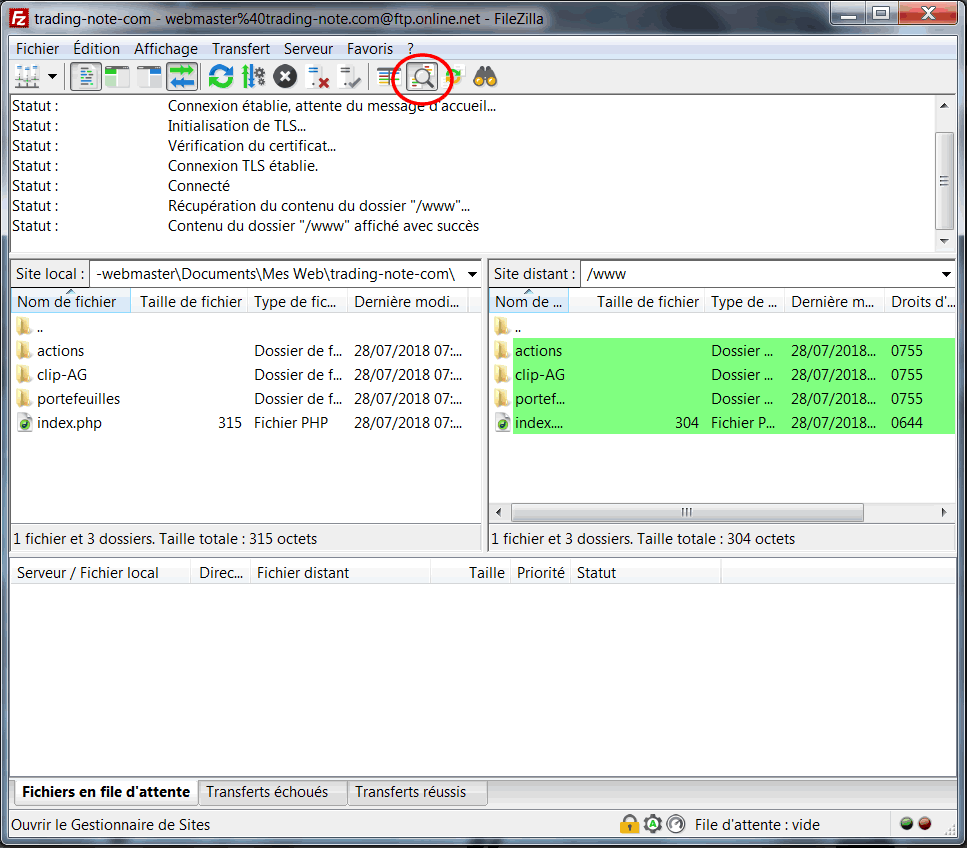The width and height of the screenshot is (967, 848).
Task: Refresh the file and folder lists
Action: tap(221, 77)
